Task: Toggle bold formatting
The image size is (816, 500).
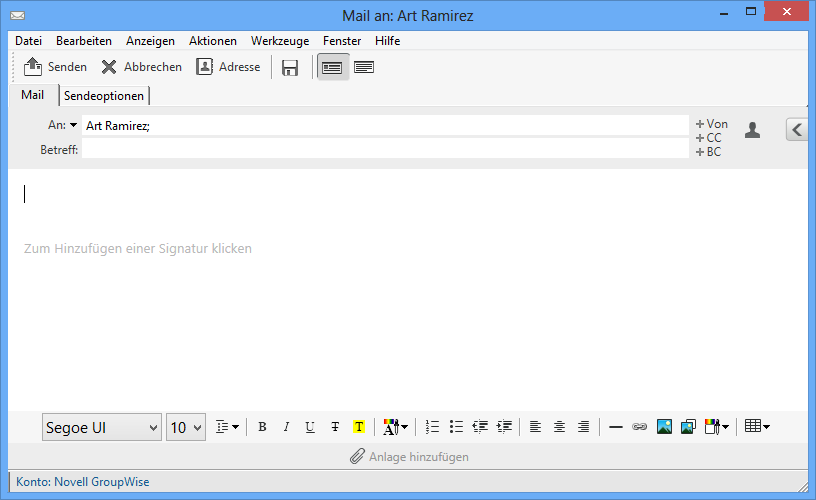Action: pyautogui.click(x=262, y=427)
